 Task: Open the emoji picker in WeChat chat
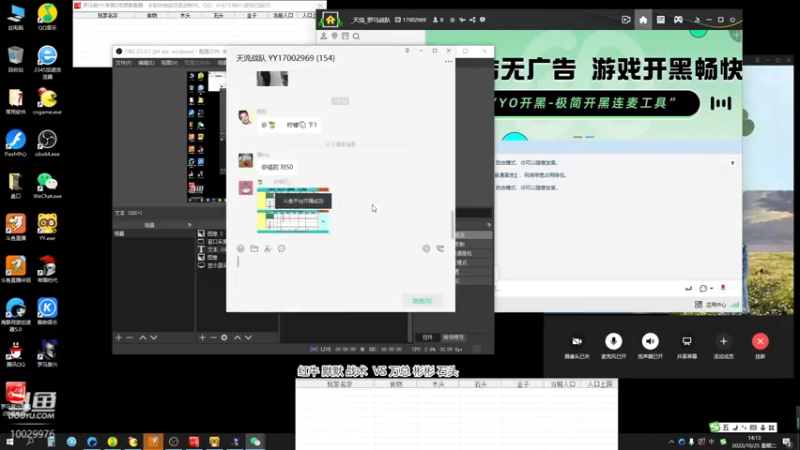click(x=240, y=248)
